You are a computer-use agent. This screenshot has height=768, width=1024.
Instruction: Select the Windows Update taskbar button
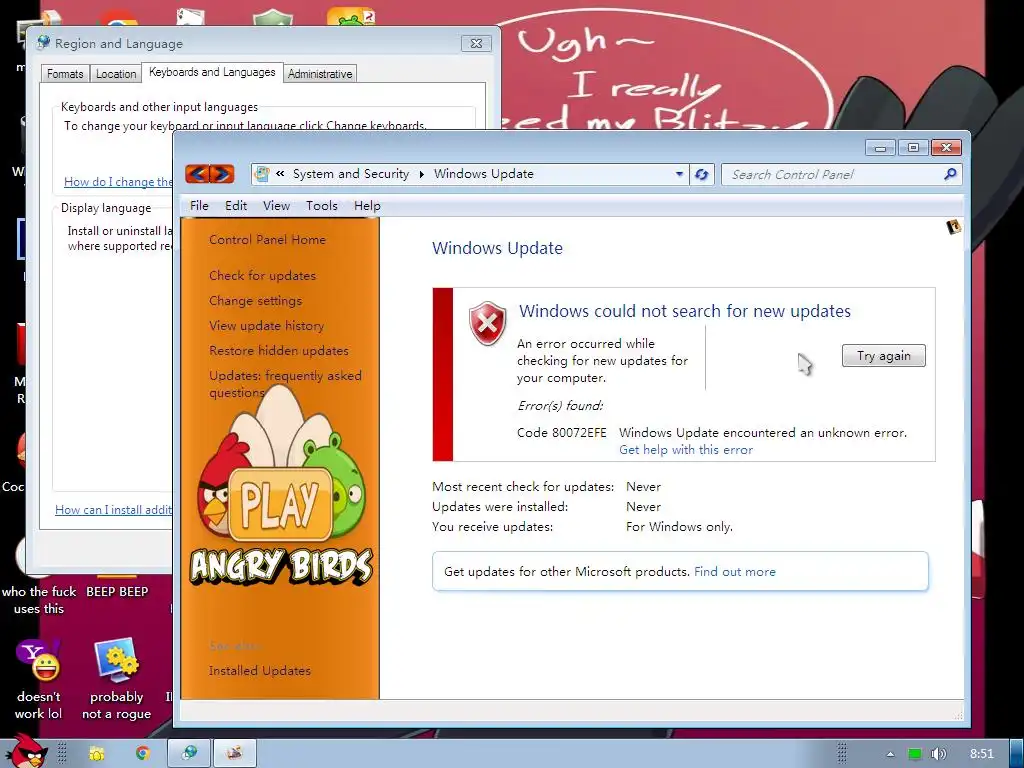(234, 753)
